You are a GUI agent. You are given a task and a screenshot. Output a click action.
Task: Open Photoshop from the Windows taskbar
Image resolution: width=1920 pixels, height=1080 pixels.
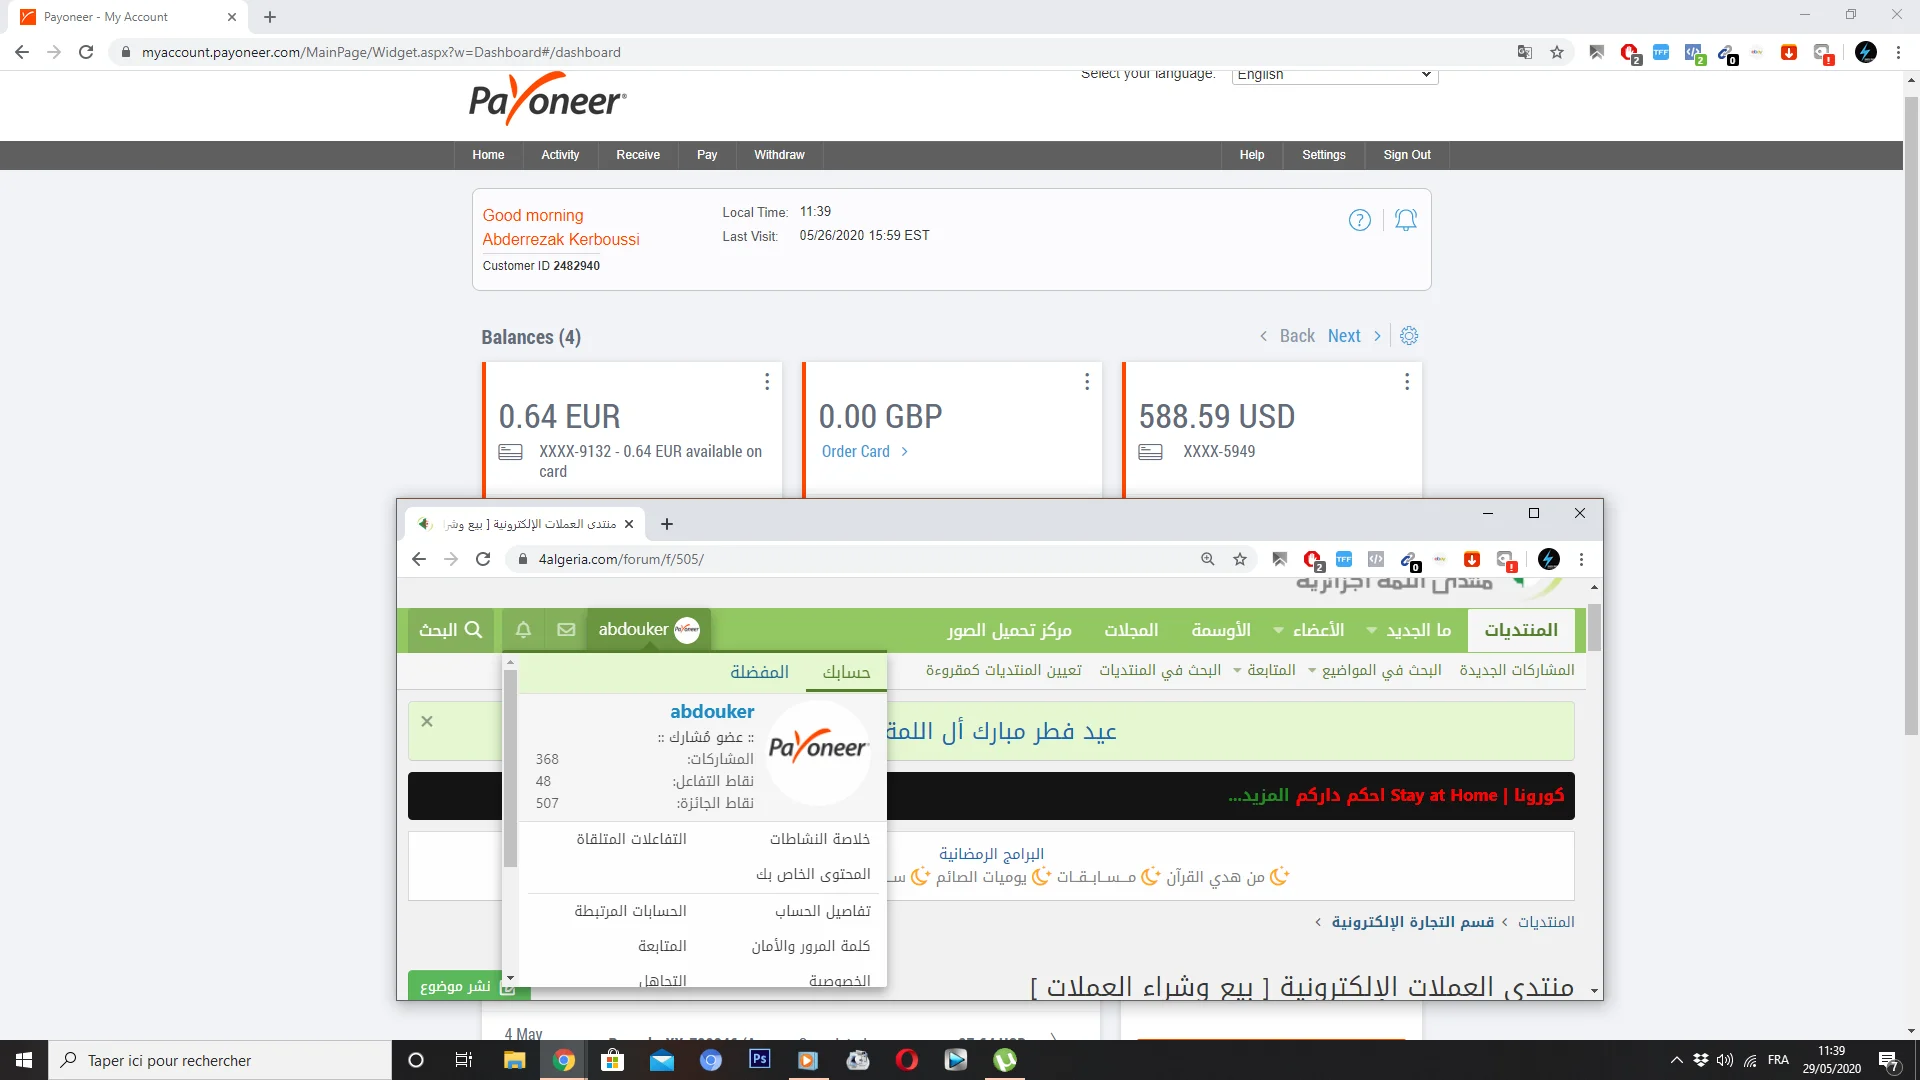759,1060
